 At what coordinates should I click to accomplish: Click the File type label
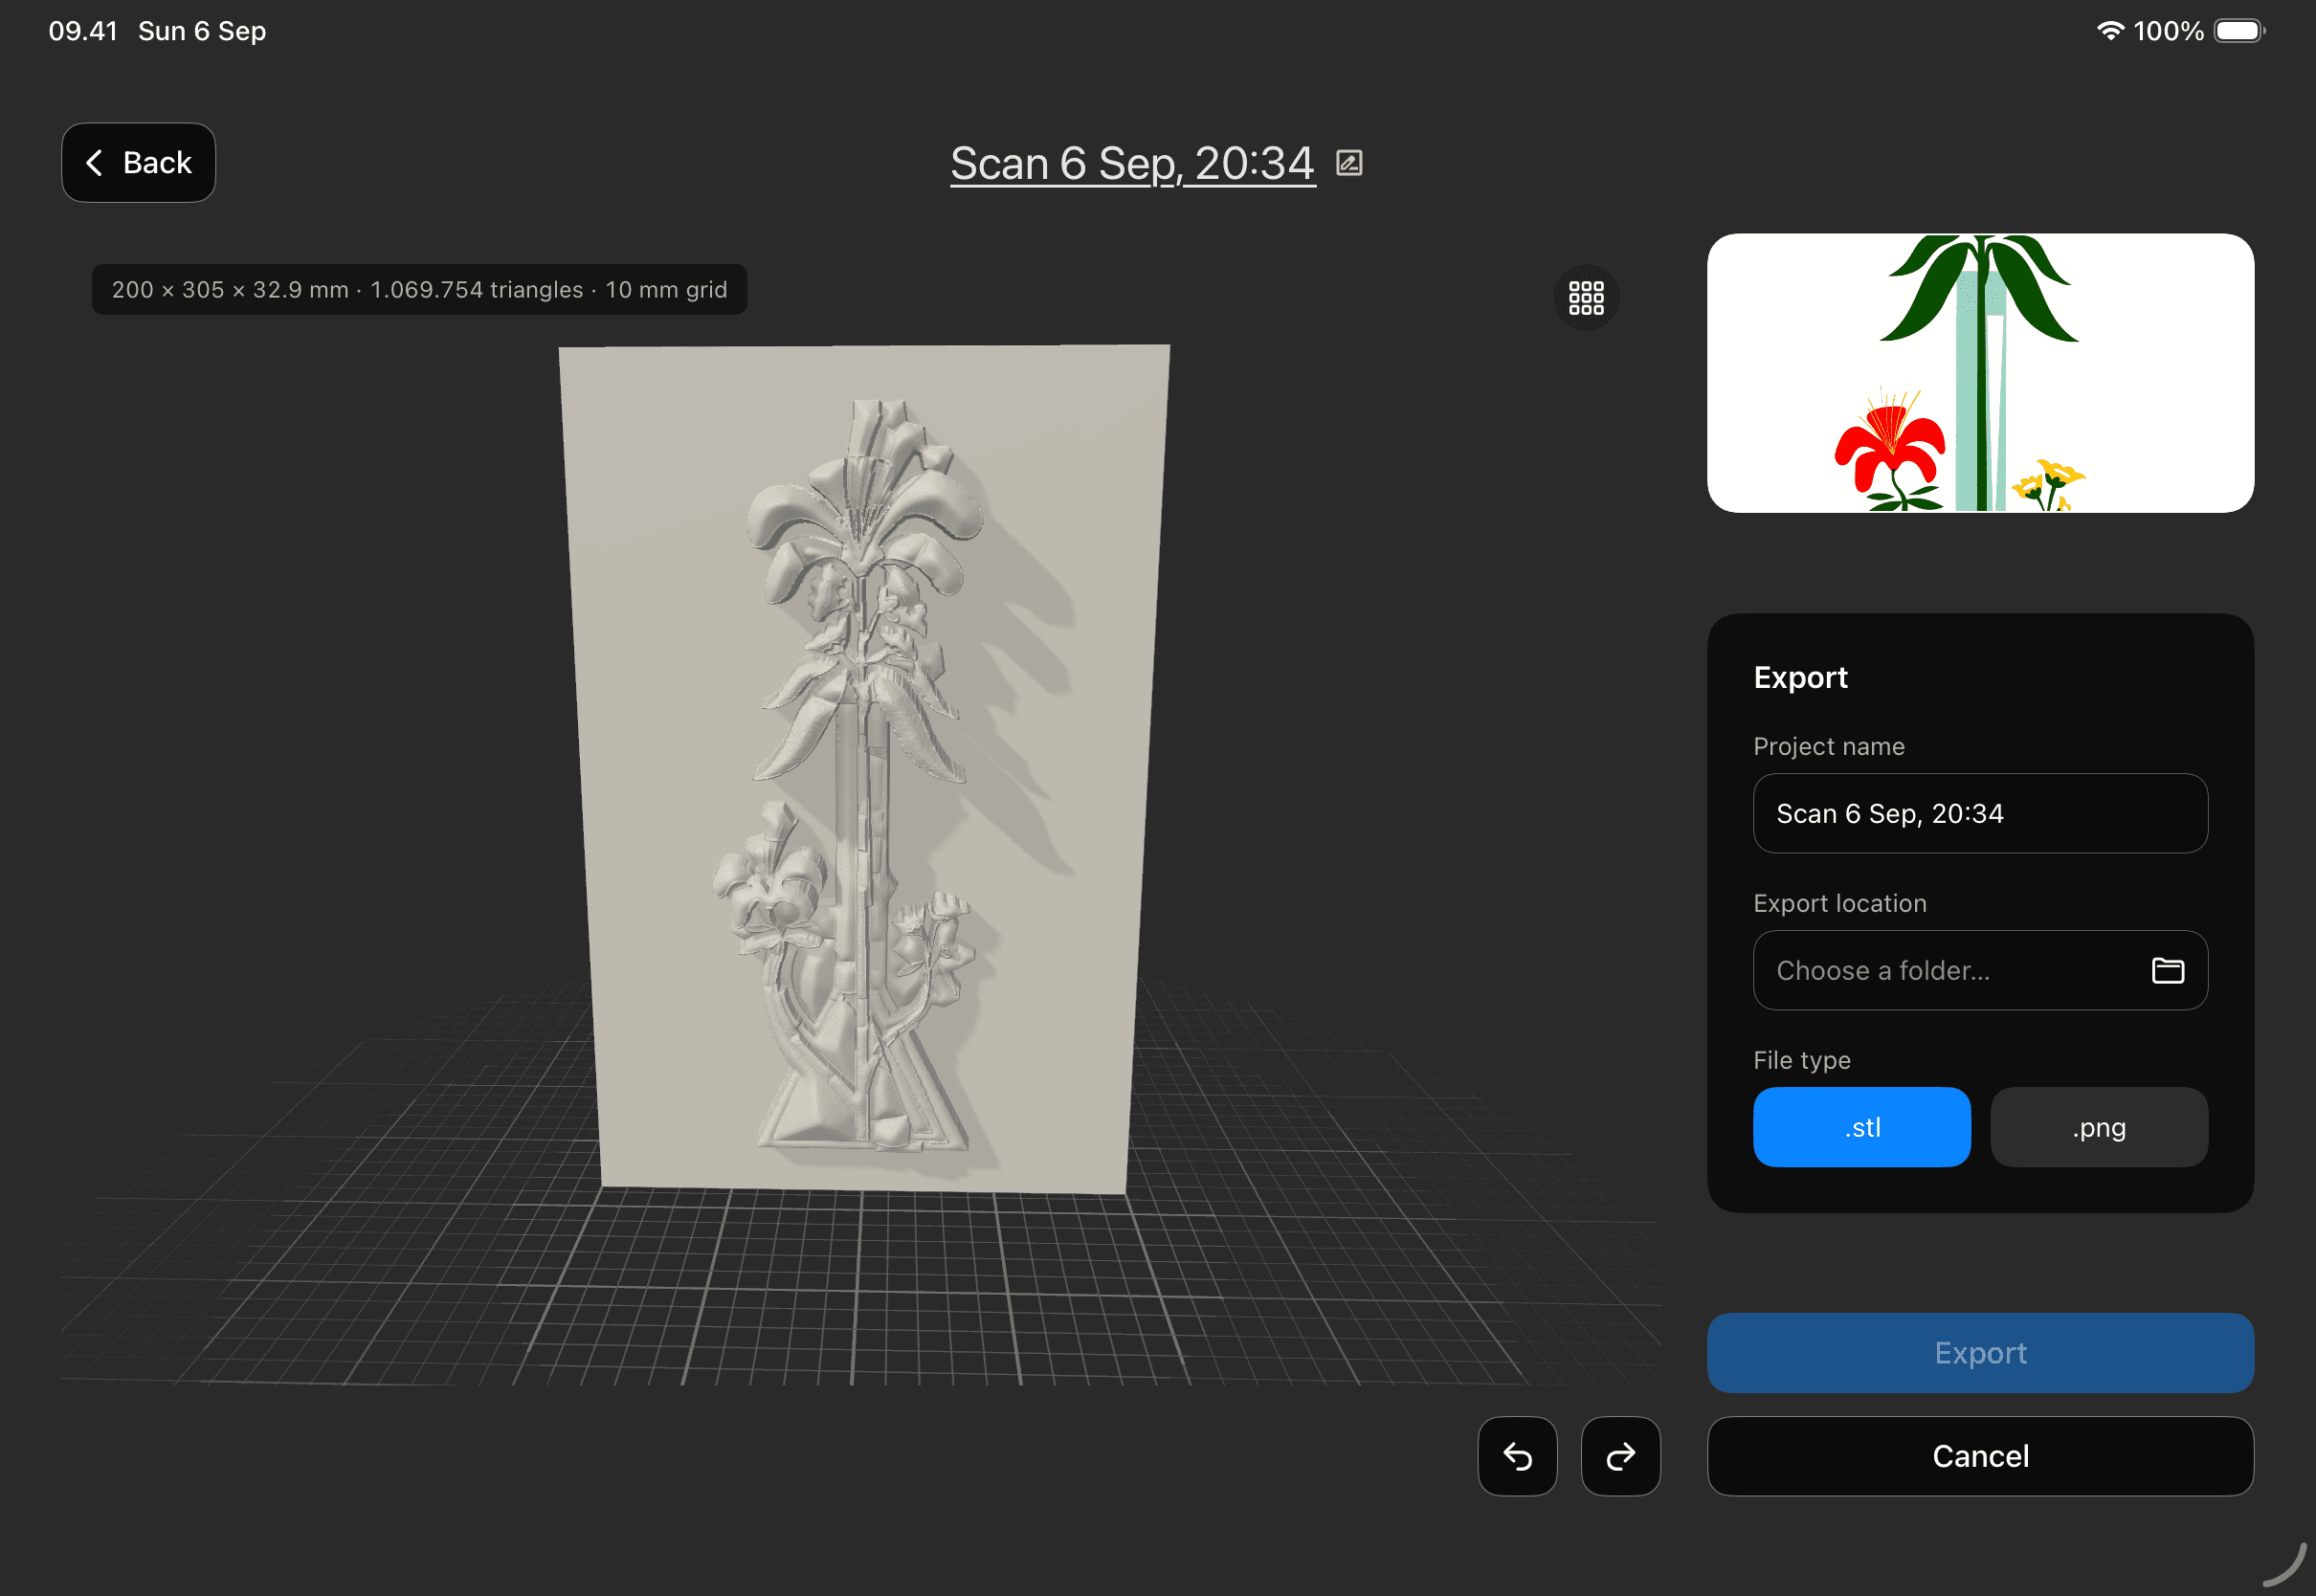(x=1801, y=1060)
